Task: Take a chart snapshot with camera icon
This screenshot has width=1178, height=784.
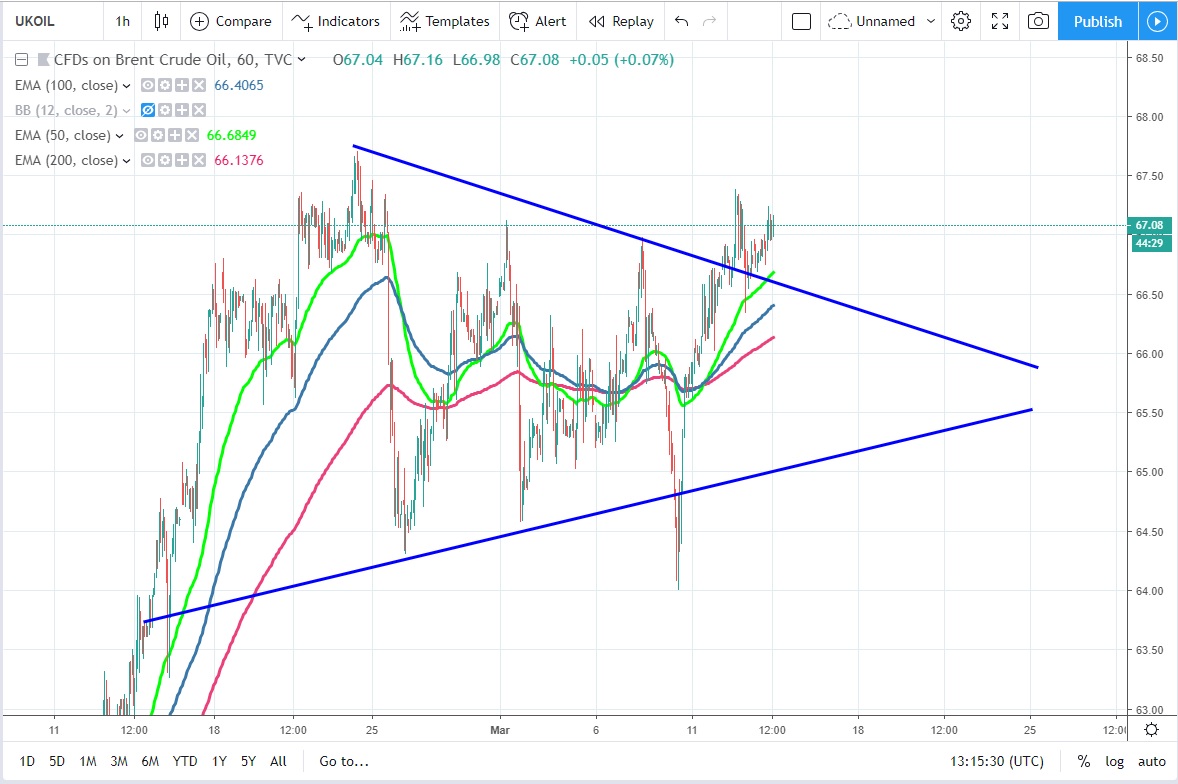Action: pyautogui.click(x=1038, y=21)
